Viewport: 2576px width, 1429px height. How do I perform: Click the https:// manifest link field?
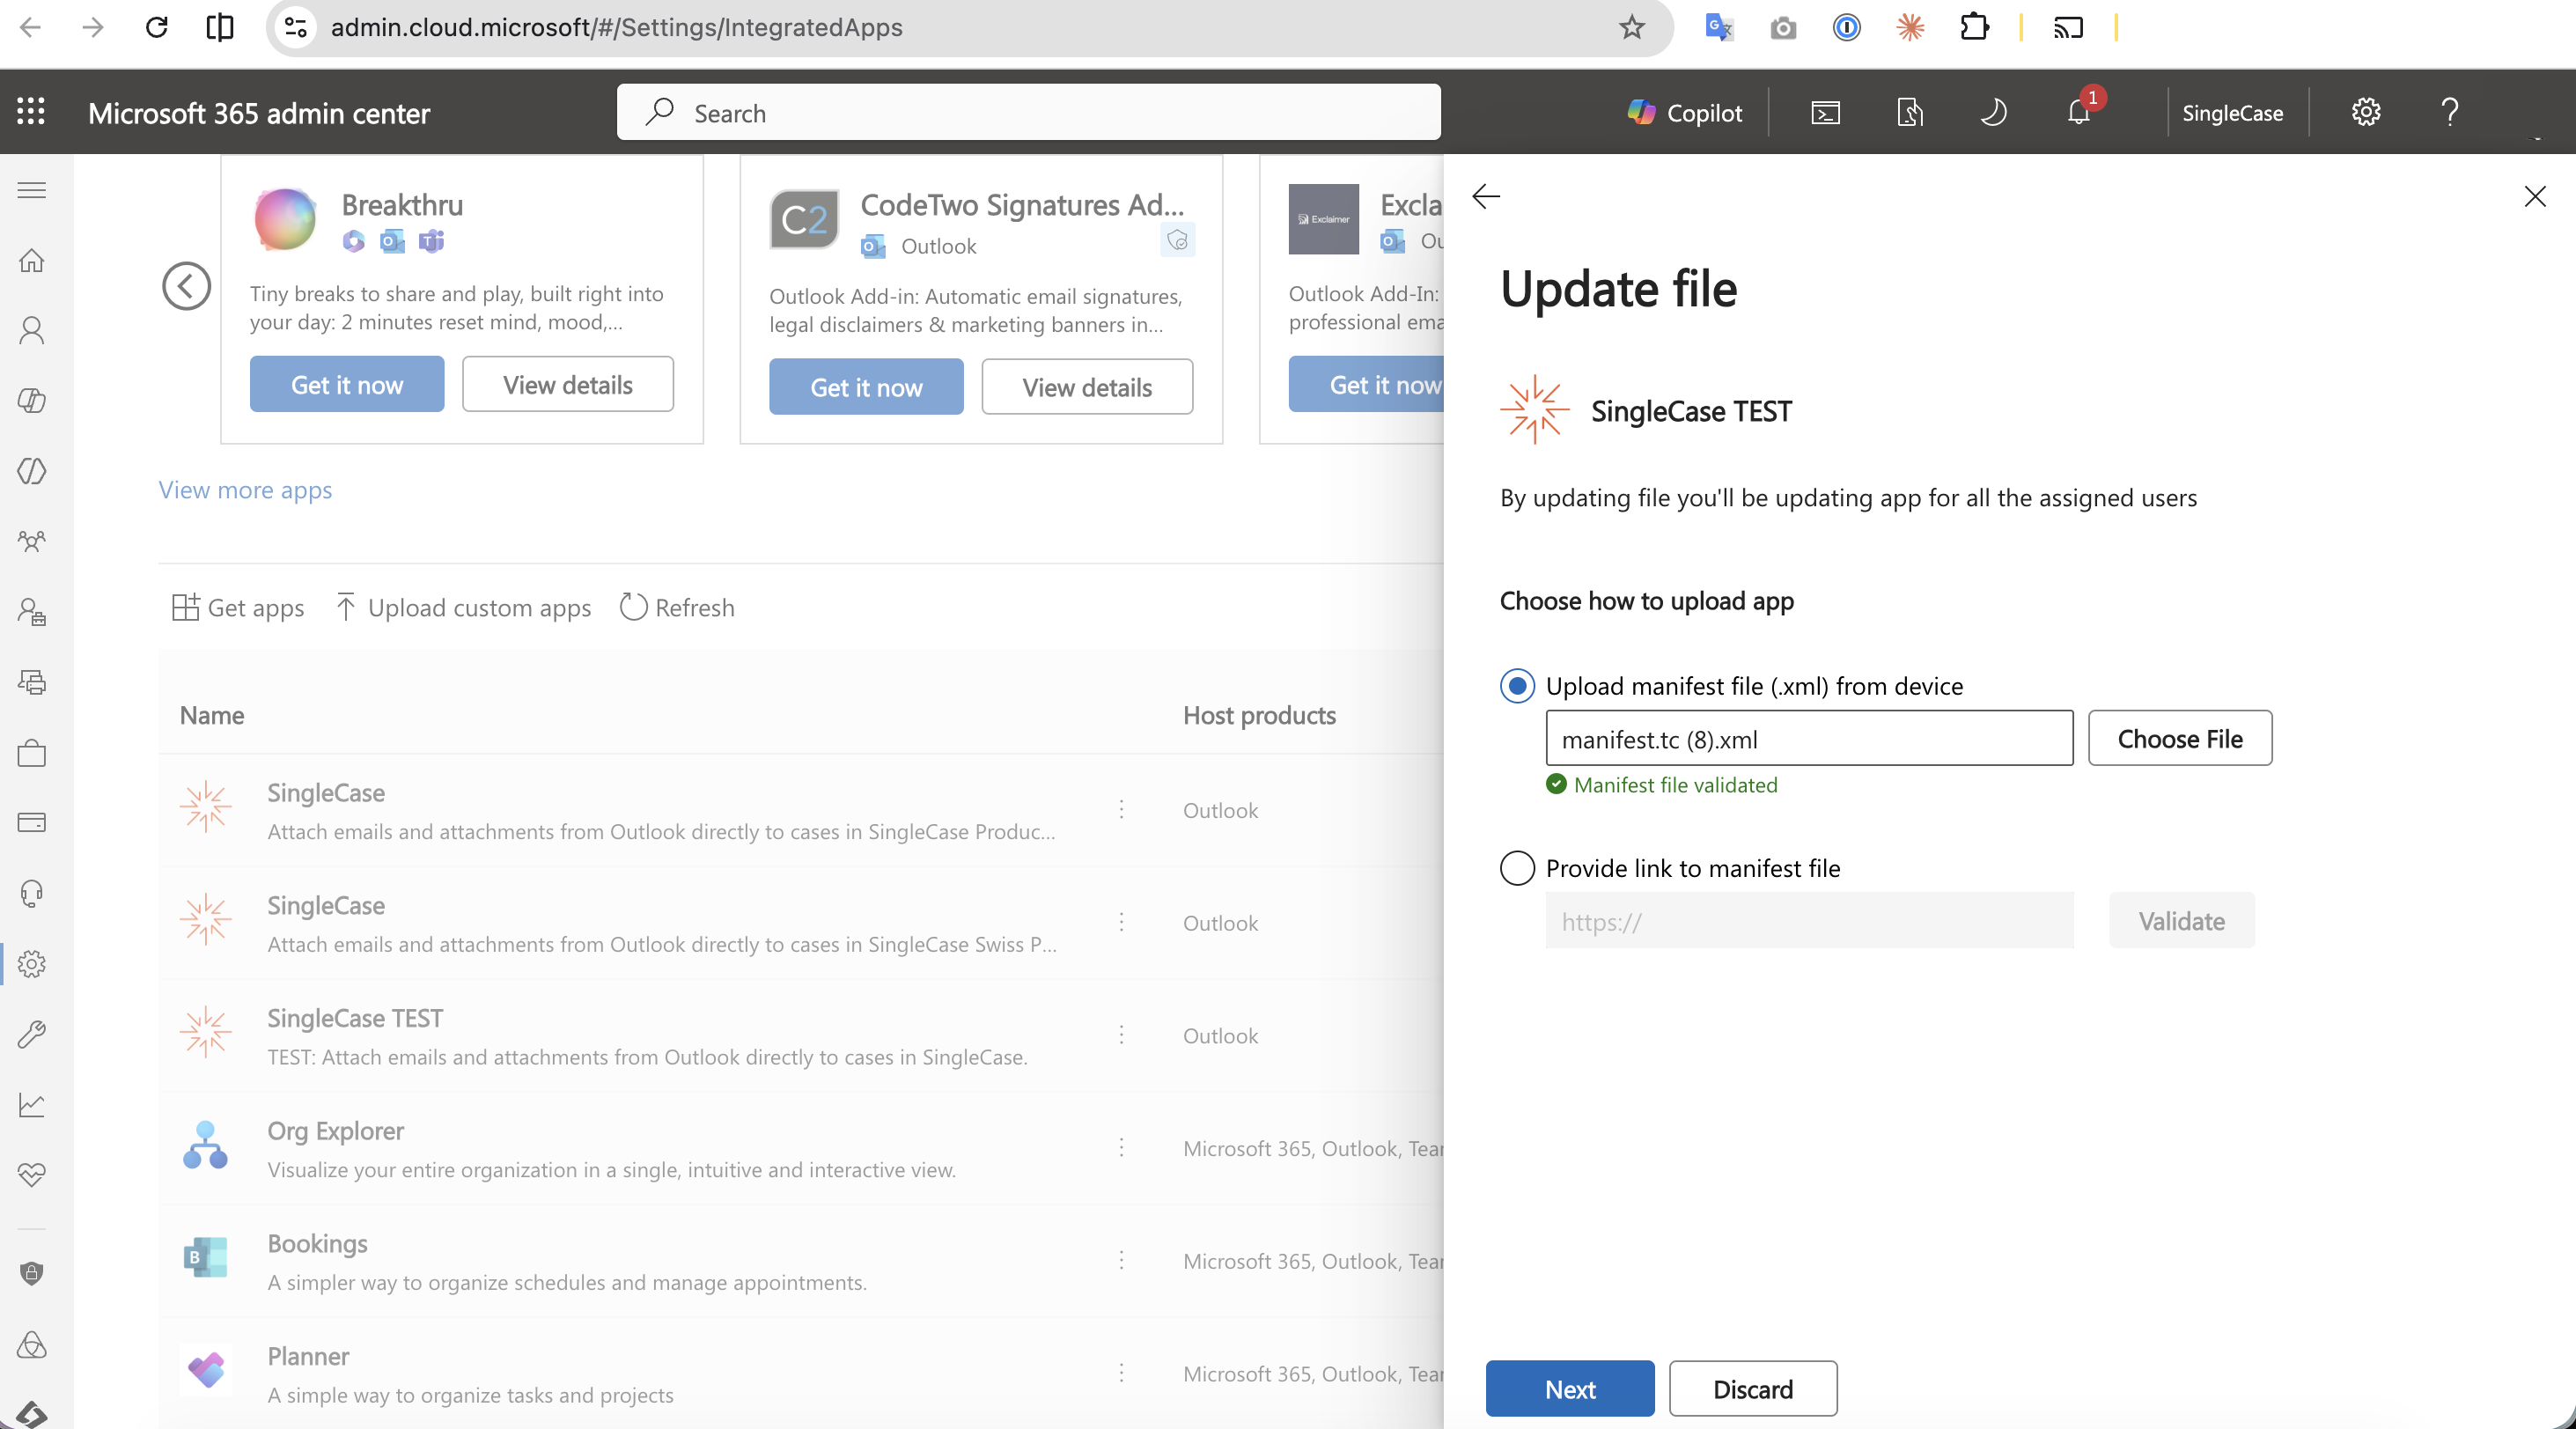pyautogui.click(x=1810, y=921)
